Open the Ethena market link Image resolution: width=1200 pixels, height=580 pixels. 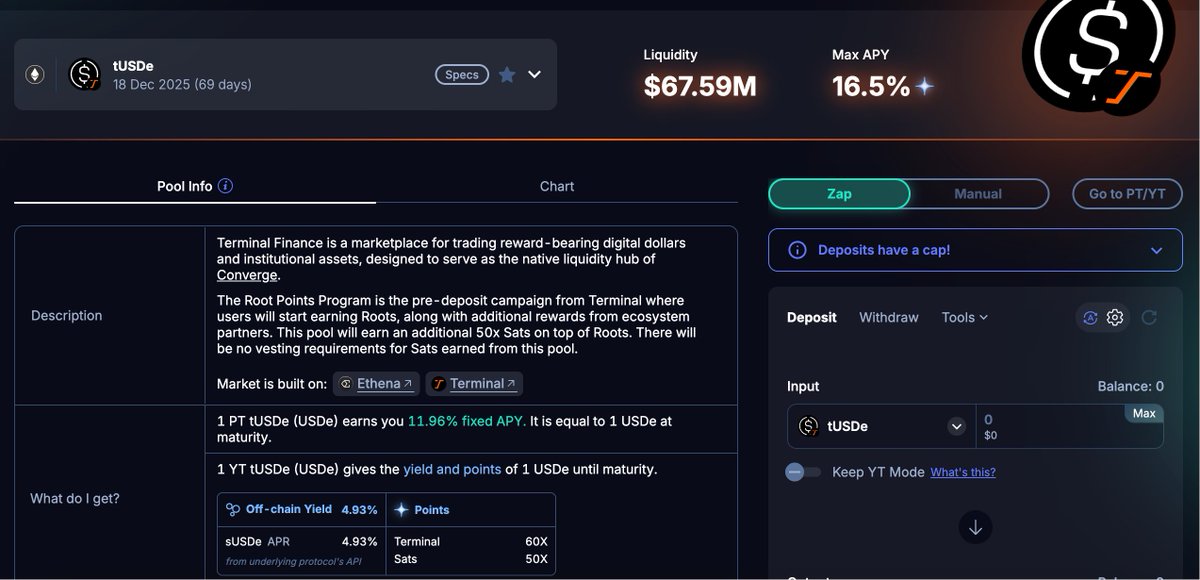point(376,384)
